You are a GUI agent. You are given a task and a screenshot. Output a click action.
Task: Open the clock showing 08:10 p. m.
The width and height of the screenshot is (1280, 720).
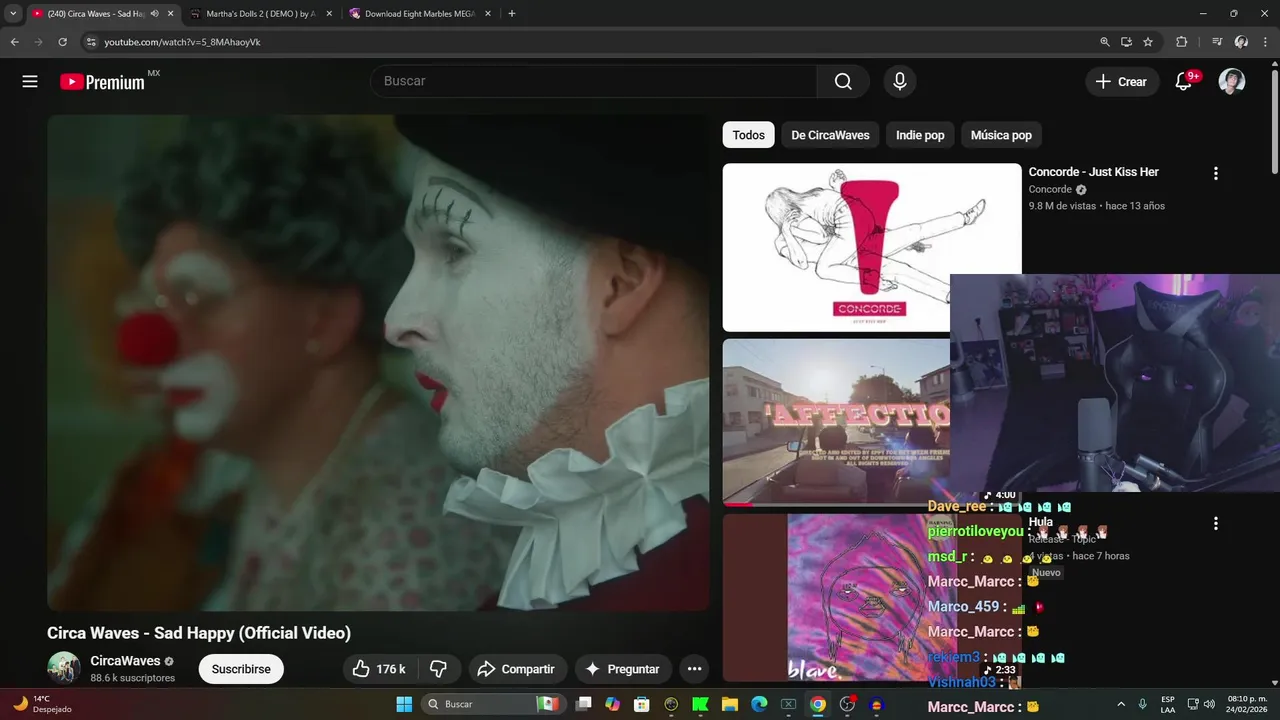1247,704
